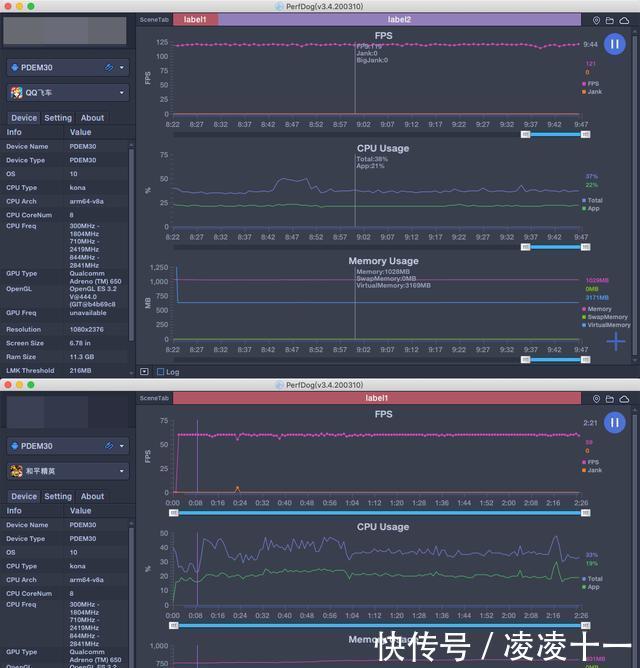
Task: Toggle Total CPU legend in top window
Action: coord(592,200)
